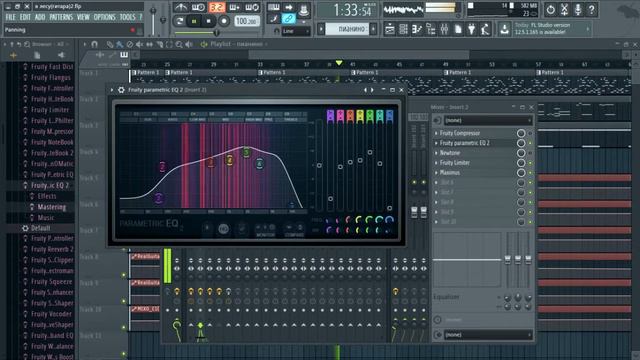Open the Fruity parametric EQ 2 options arrow

point(112,90)
